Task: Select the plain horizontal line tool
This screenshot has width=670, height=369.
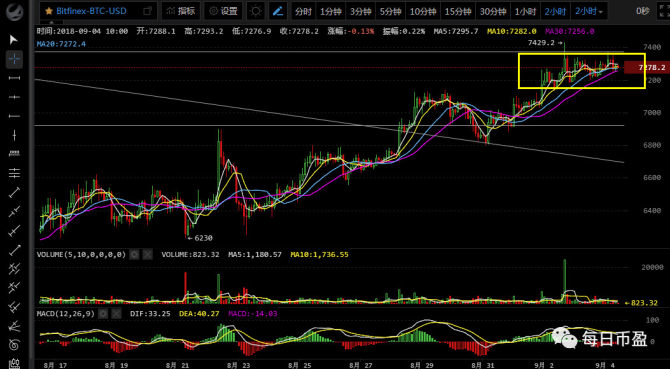Action: click(x=14, y=116)
